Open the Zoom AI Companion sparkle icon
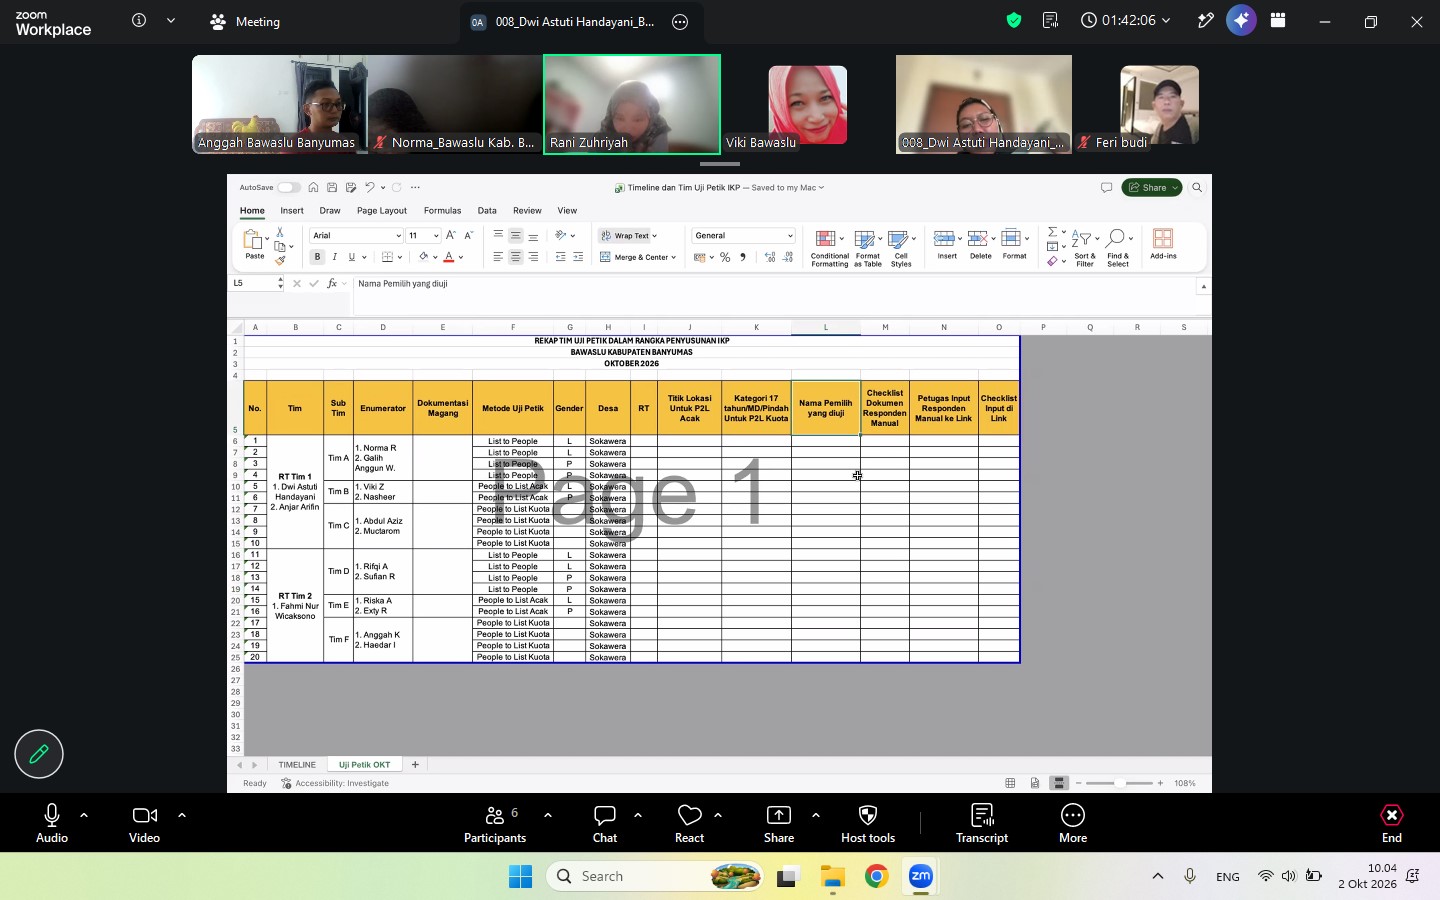1440x900 pixels. [1241, 21]
